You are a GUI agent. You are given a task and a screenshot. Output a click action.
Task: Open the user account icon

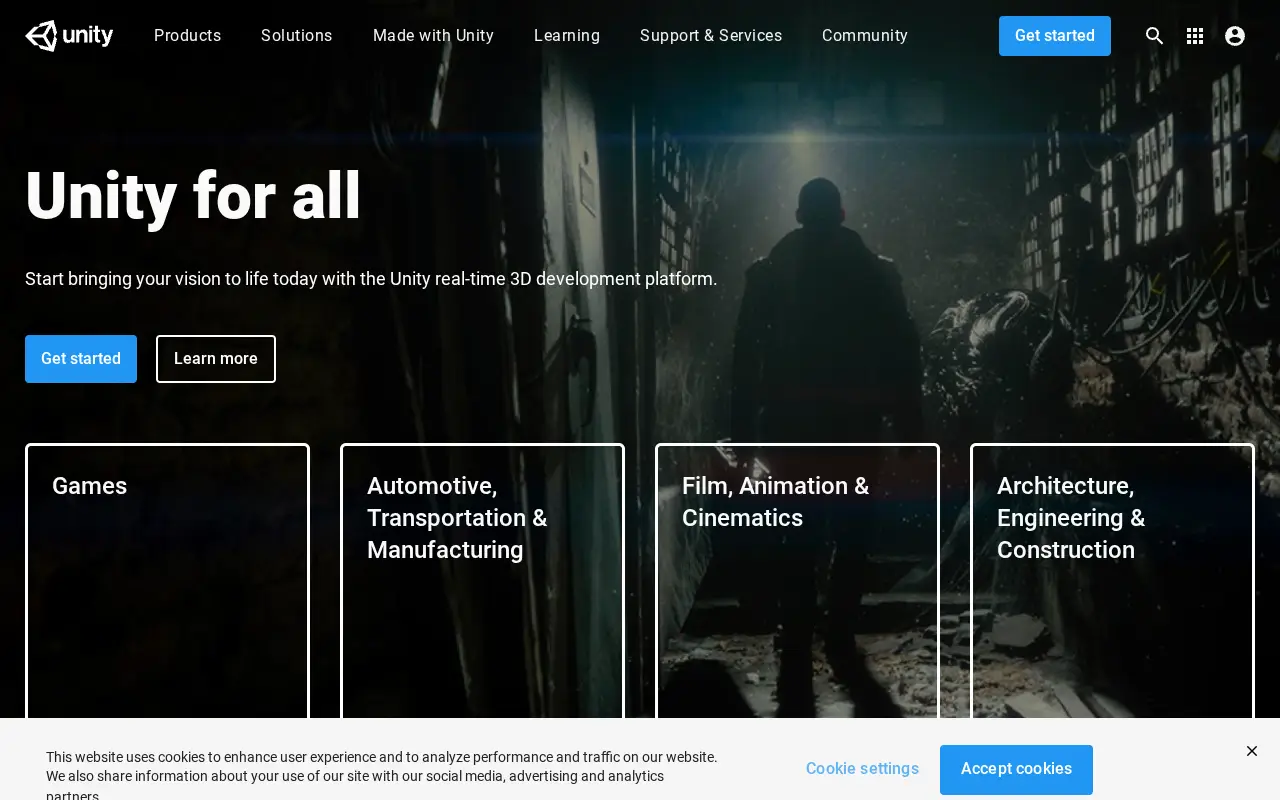pos(1235,36)
